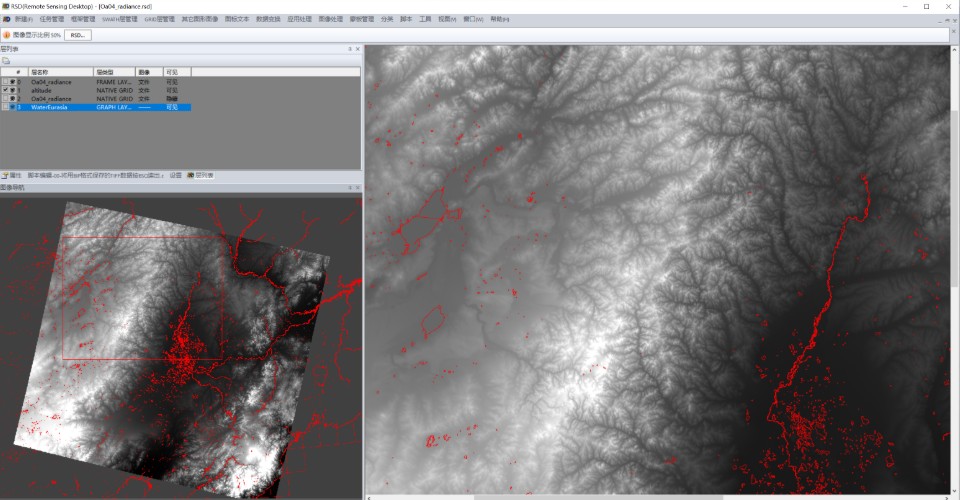Open the 任务管理 menu
The height and width of the screenshot is (500, 960).
point(51,19)
